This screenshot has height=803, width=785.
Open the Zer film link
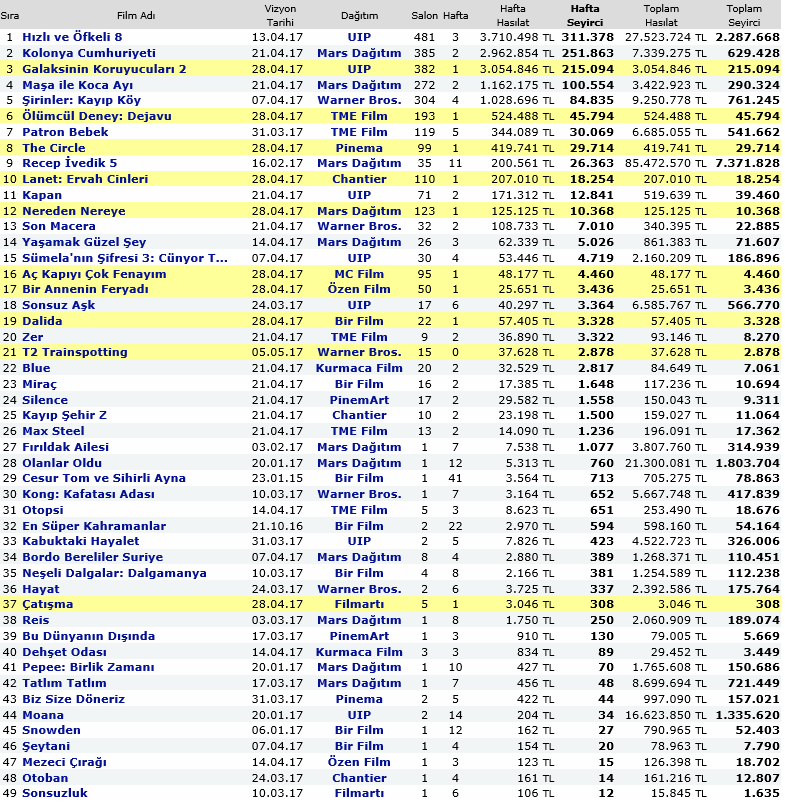[x=33, y=337]
